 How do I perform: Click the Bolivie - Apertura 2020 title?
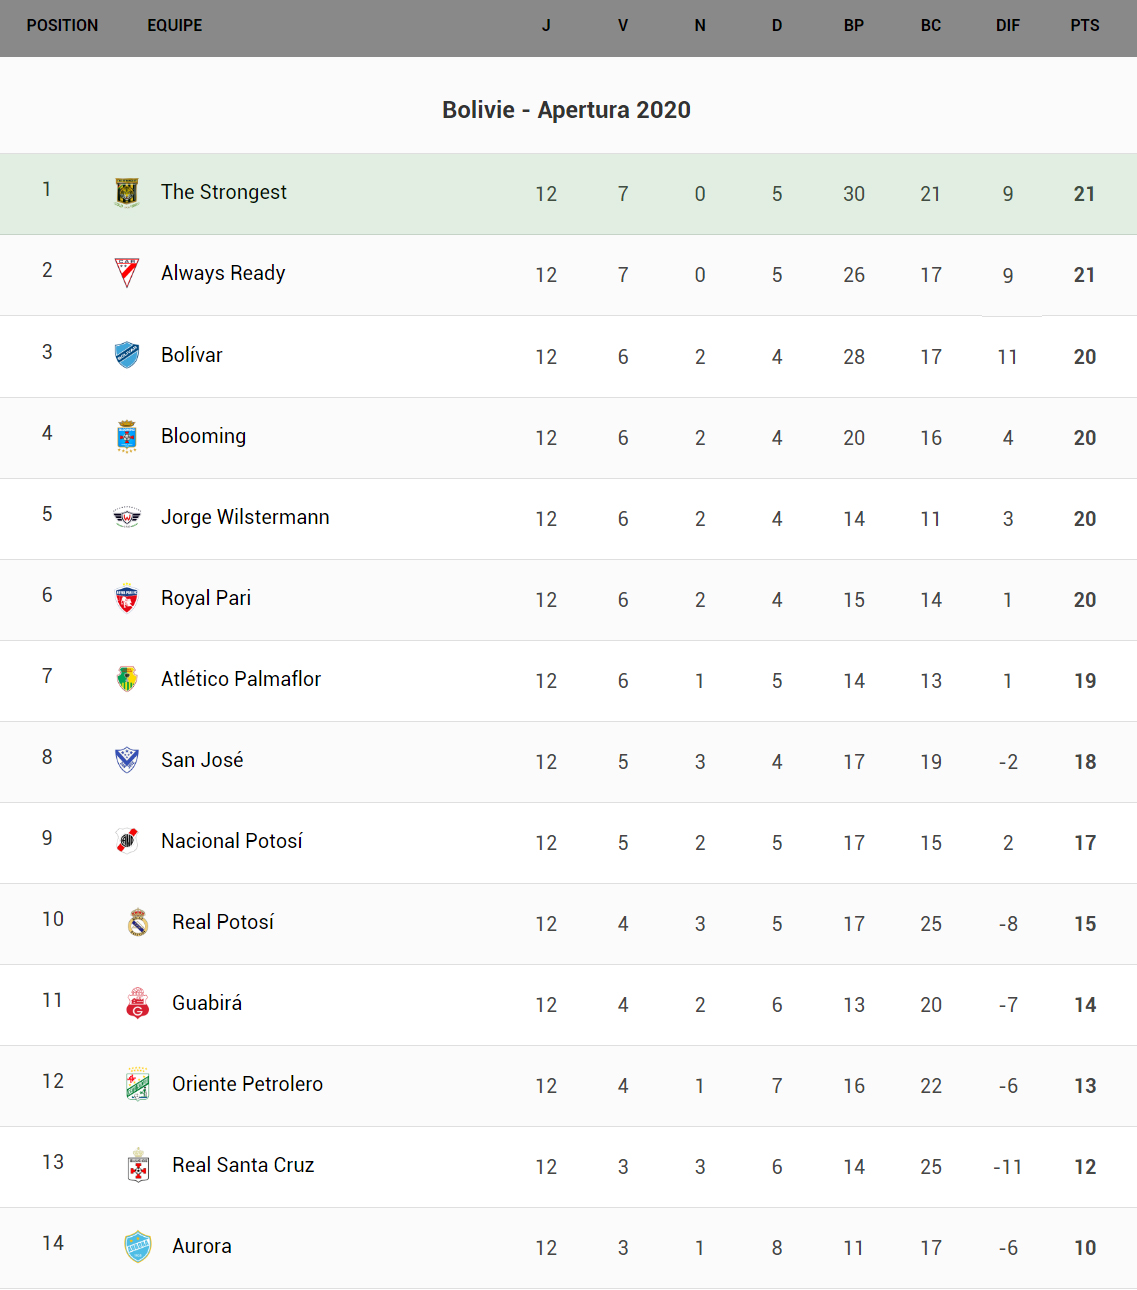pos(567,110)
